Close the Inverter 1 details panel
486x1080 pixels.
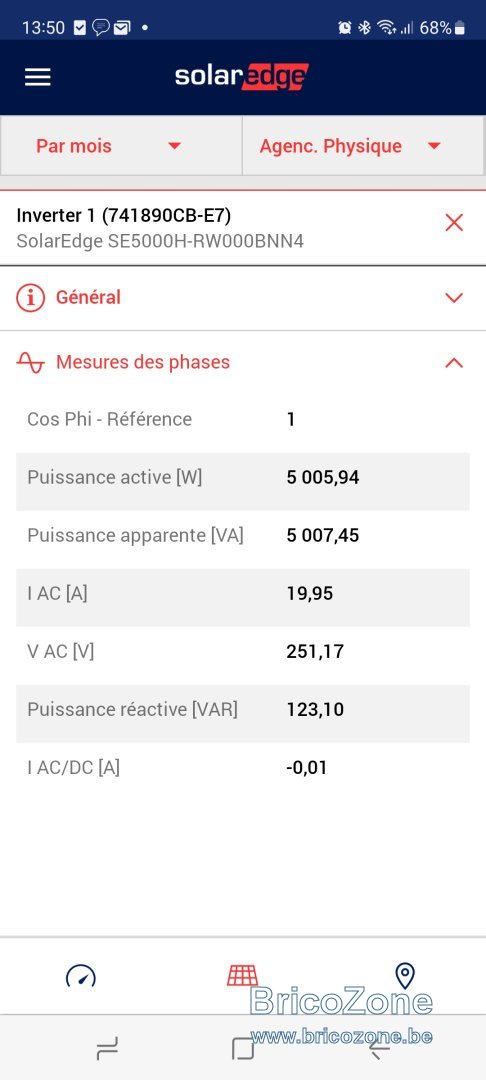click(x=454, y=222)
